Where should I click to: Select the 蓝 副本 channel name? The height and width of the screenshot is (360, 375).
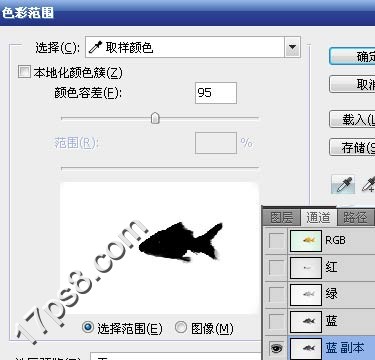pyautogui.click(x=345, y=348)
